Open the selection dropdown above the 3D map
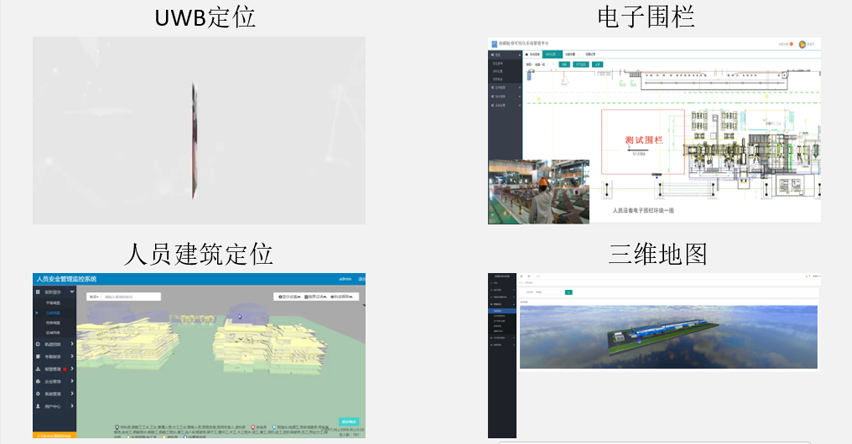This screenshot has height=444, width=852. pos(549,292)
